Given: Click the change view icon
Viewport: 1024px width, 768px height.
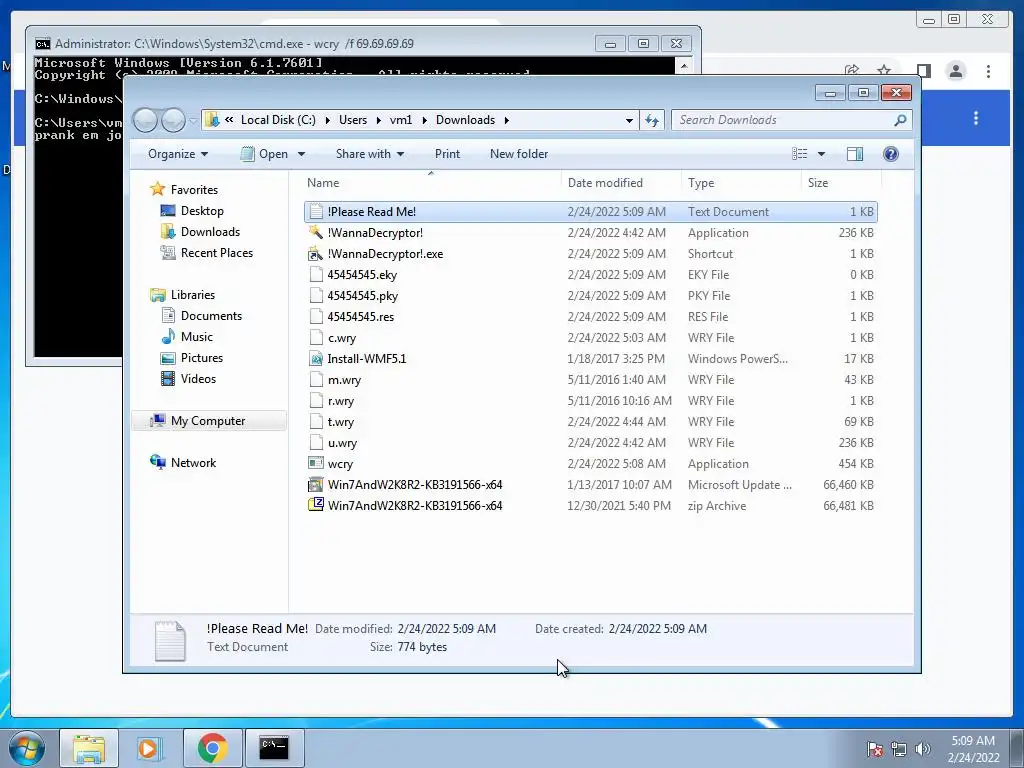Looking at the screenshot, I should [x=799, y=153].
